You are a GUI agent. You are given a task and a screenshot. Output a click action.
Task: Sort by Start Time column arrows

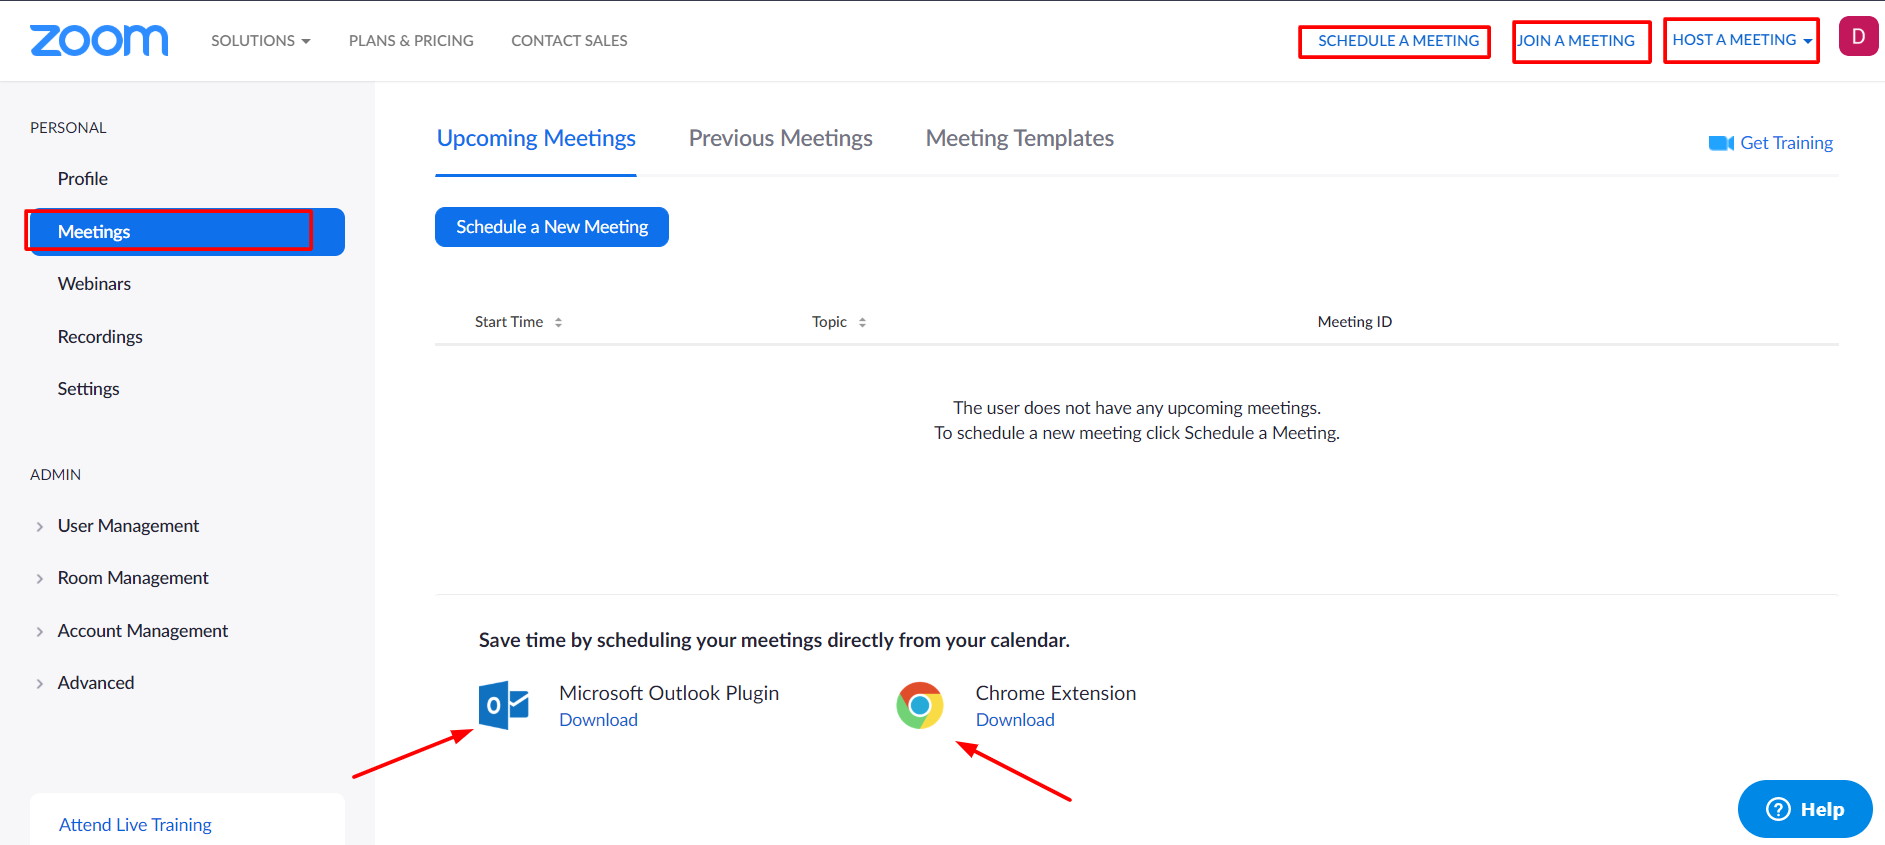point(559,322)
